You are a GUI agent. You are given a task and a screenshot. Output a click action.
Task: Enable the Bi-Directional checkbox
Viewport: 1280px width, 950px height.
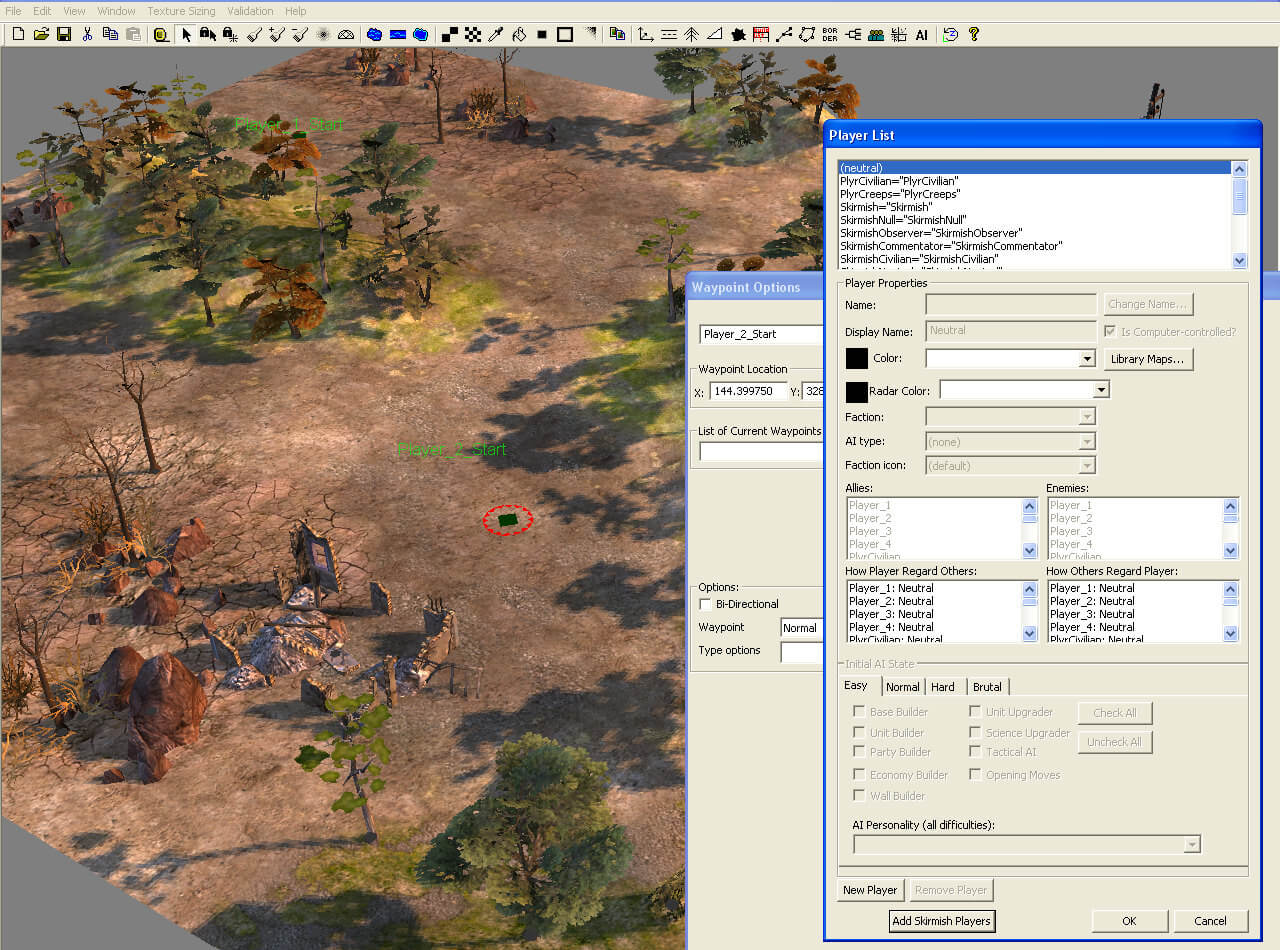point(706,604)
